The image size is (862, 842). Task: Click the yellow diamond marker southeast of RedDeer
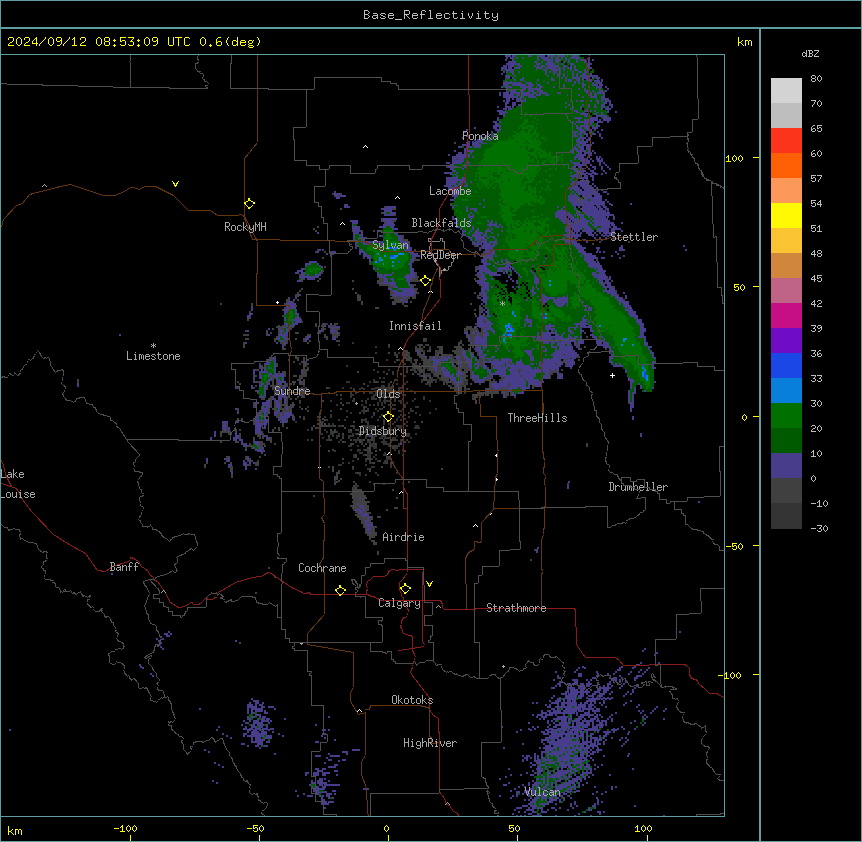tap(426, 281)
